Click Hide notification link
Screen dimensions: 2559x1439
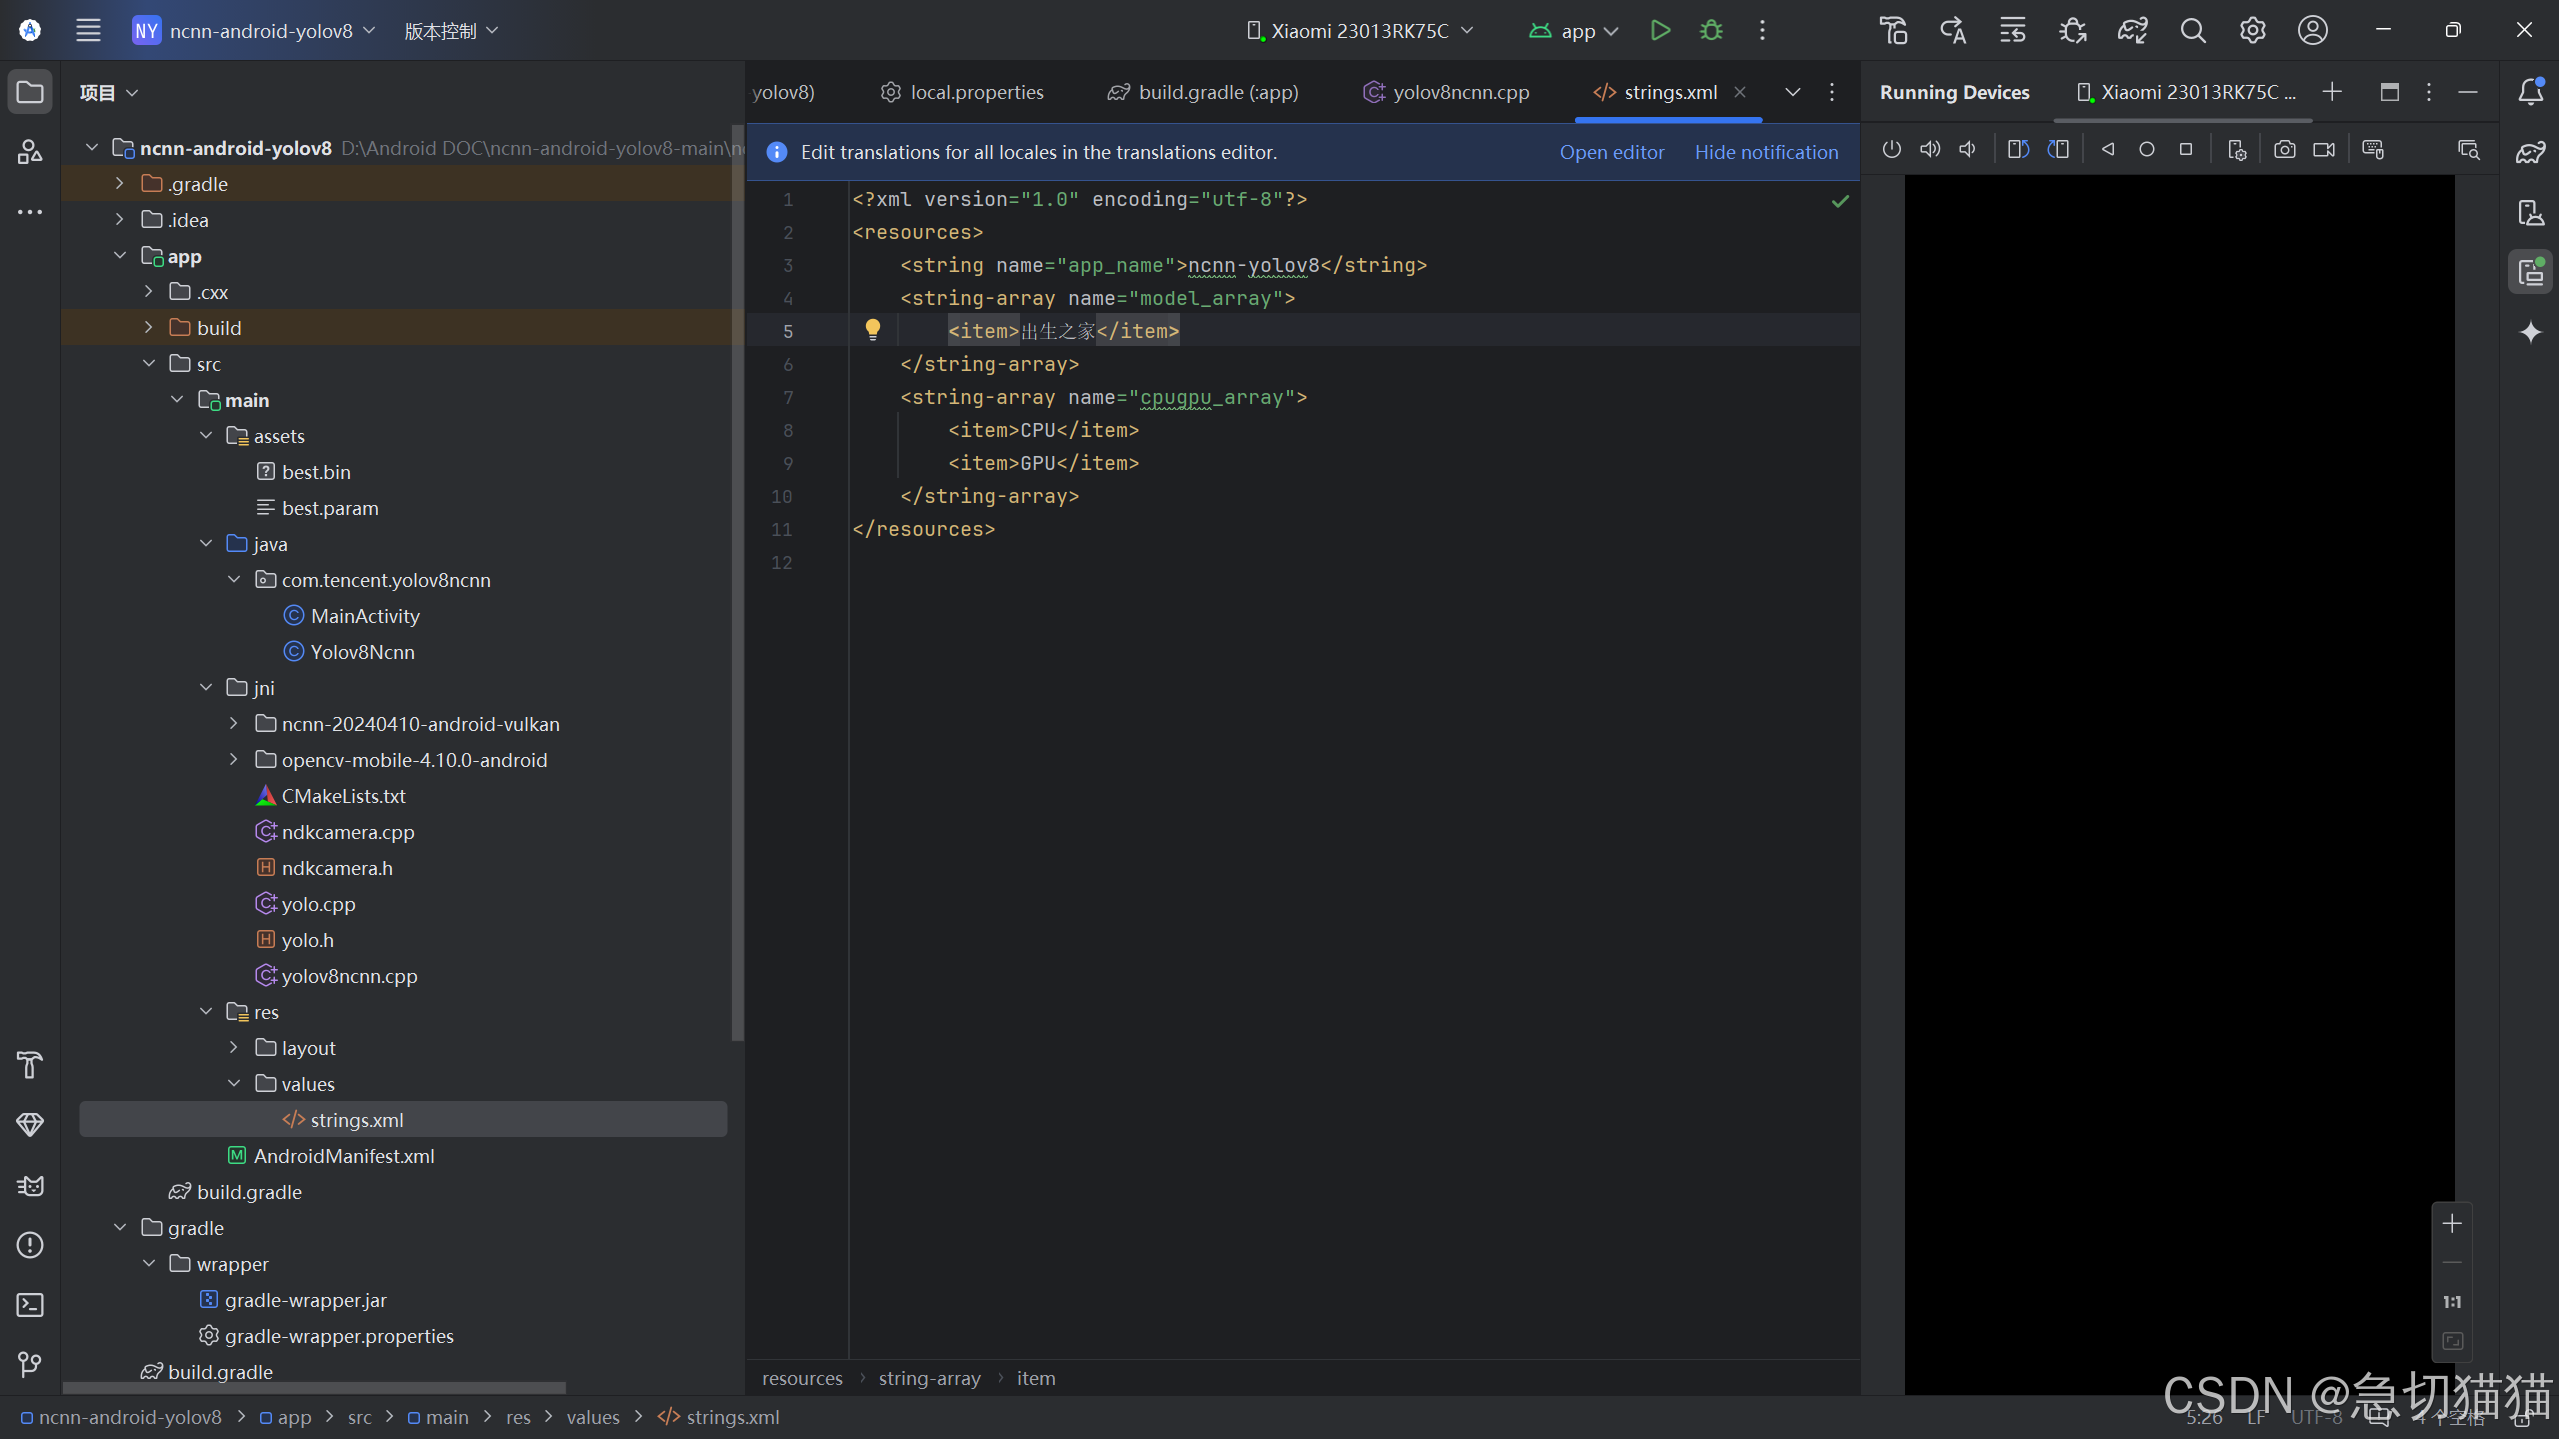tap(1766, 152)
